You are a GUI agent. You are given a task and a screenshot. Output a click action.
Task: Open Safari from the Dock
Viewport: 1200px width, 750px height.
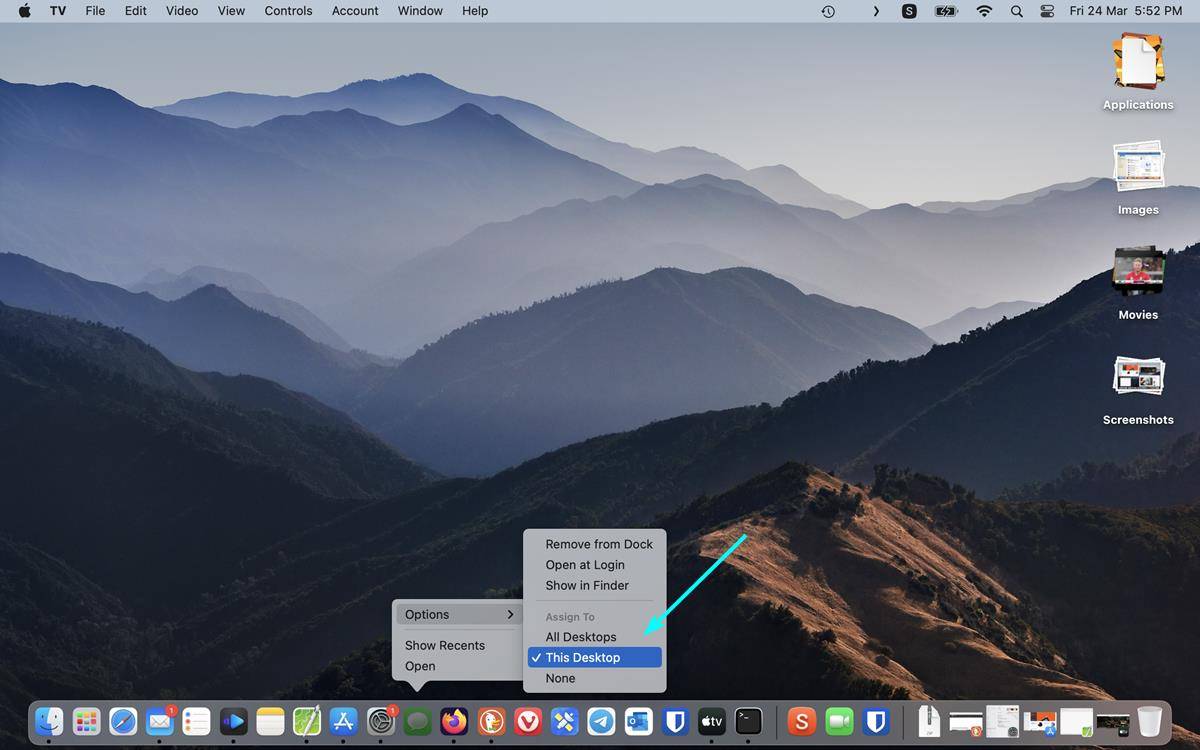(x=123, y=721)
